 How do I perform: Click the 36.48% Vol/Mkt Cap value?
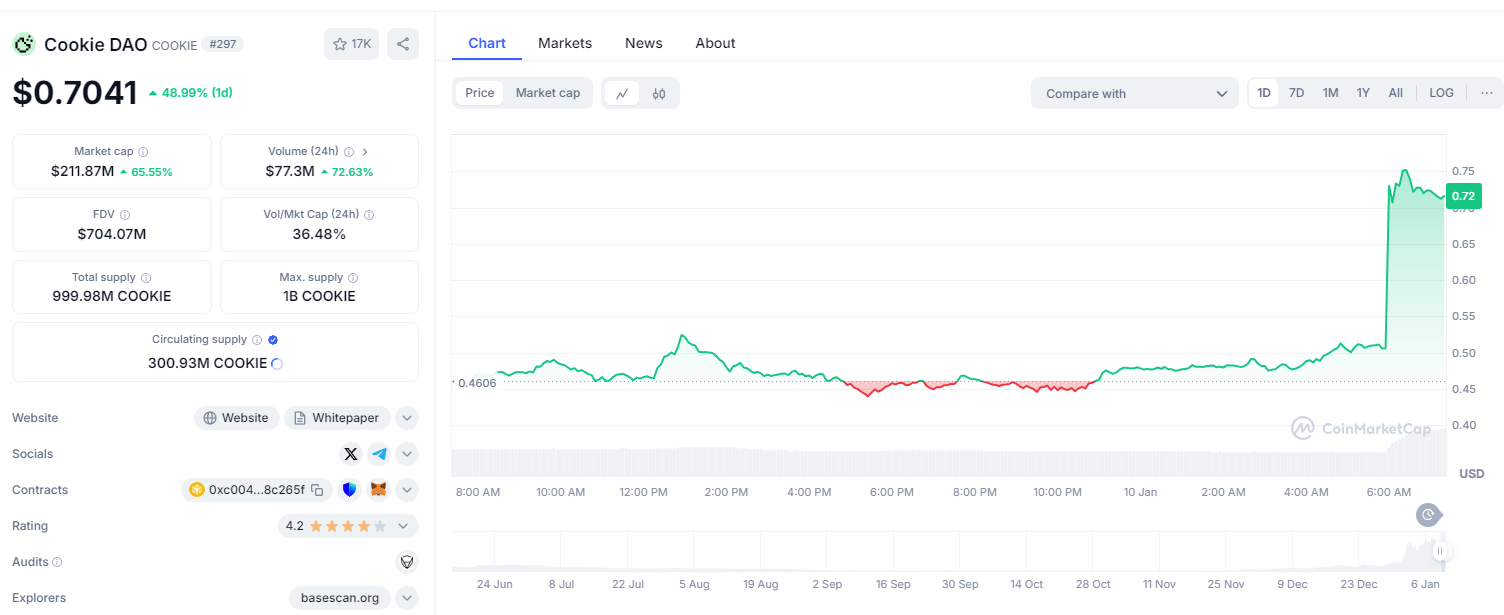tap(319, 234)
